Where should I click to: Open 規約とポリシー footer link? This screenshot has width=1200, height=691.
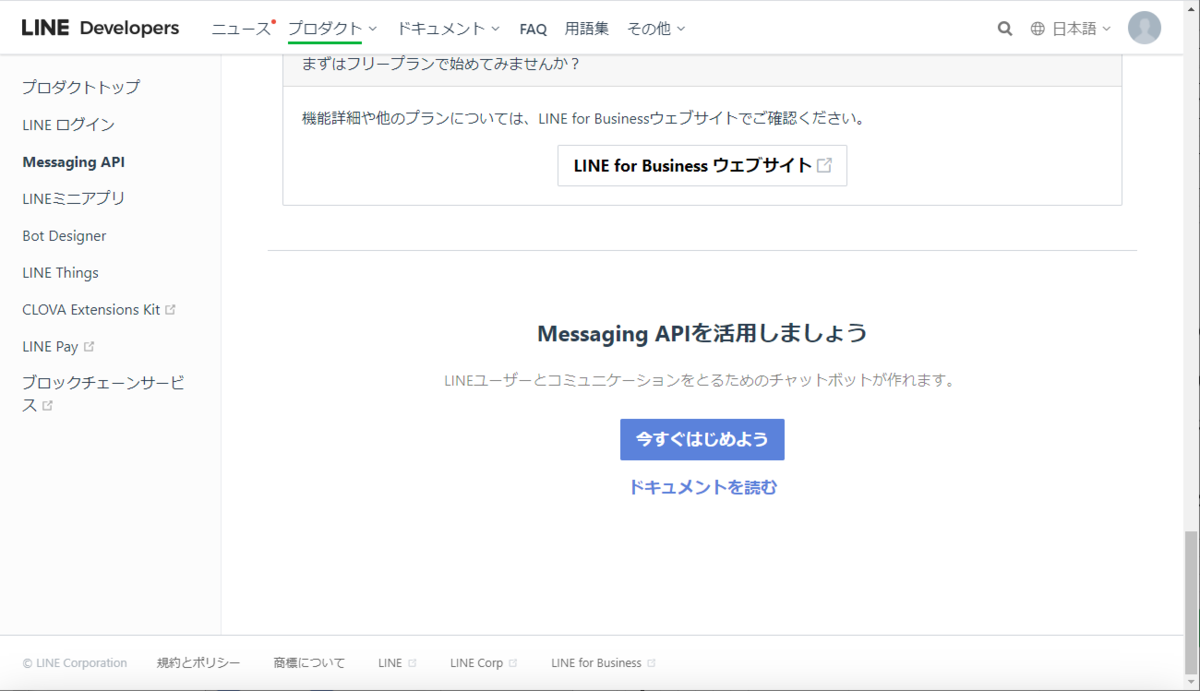coord(199,663)
